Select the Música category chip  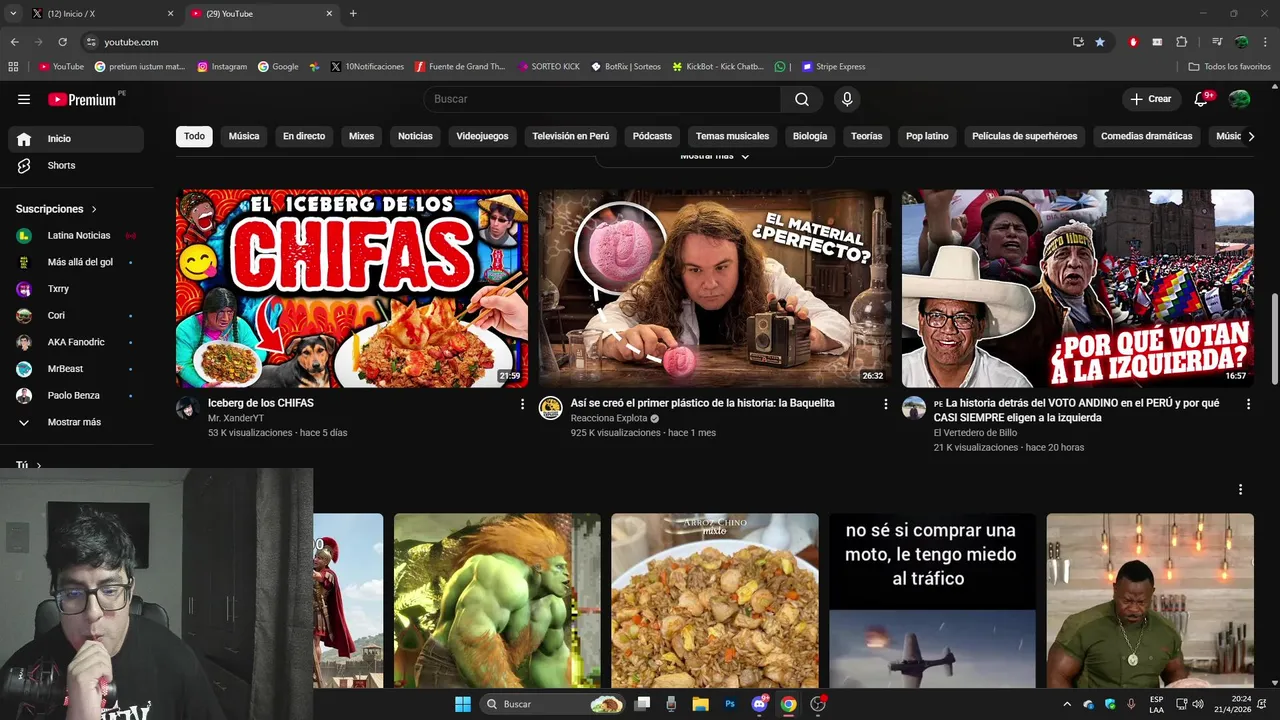(244, 136)
